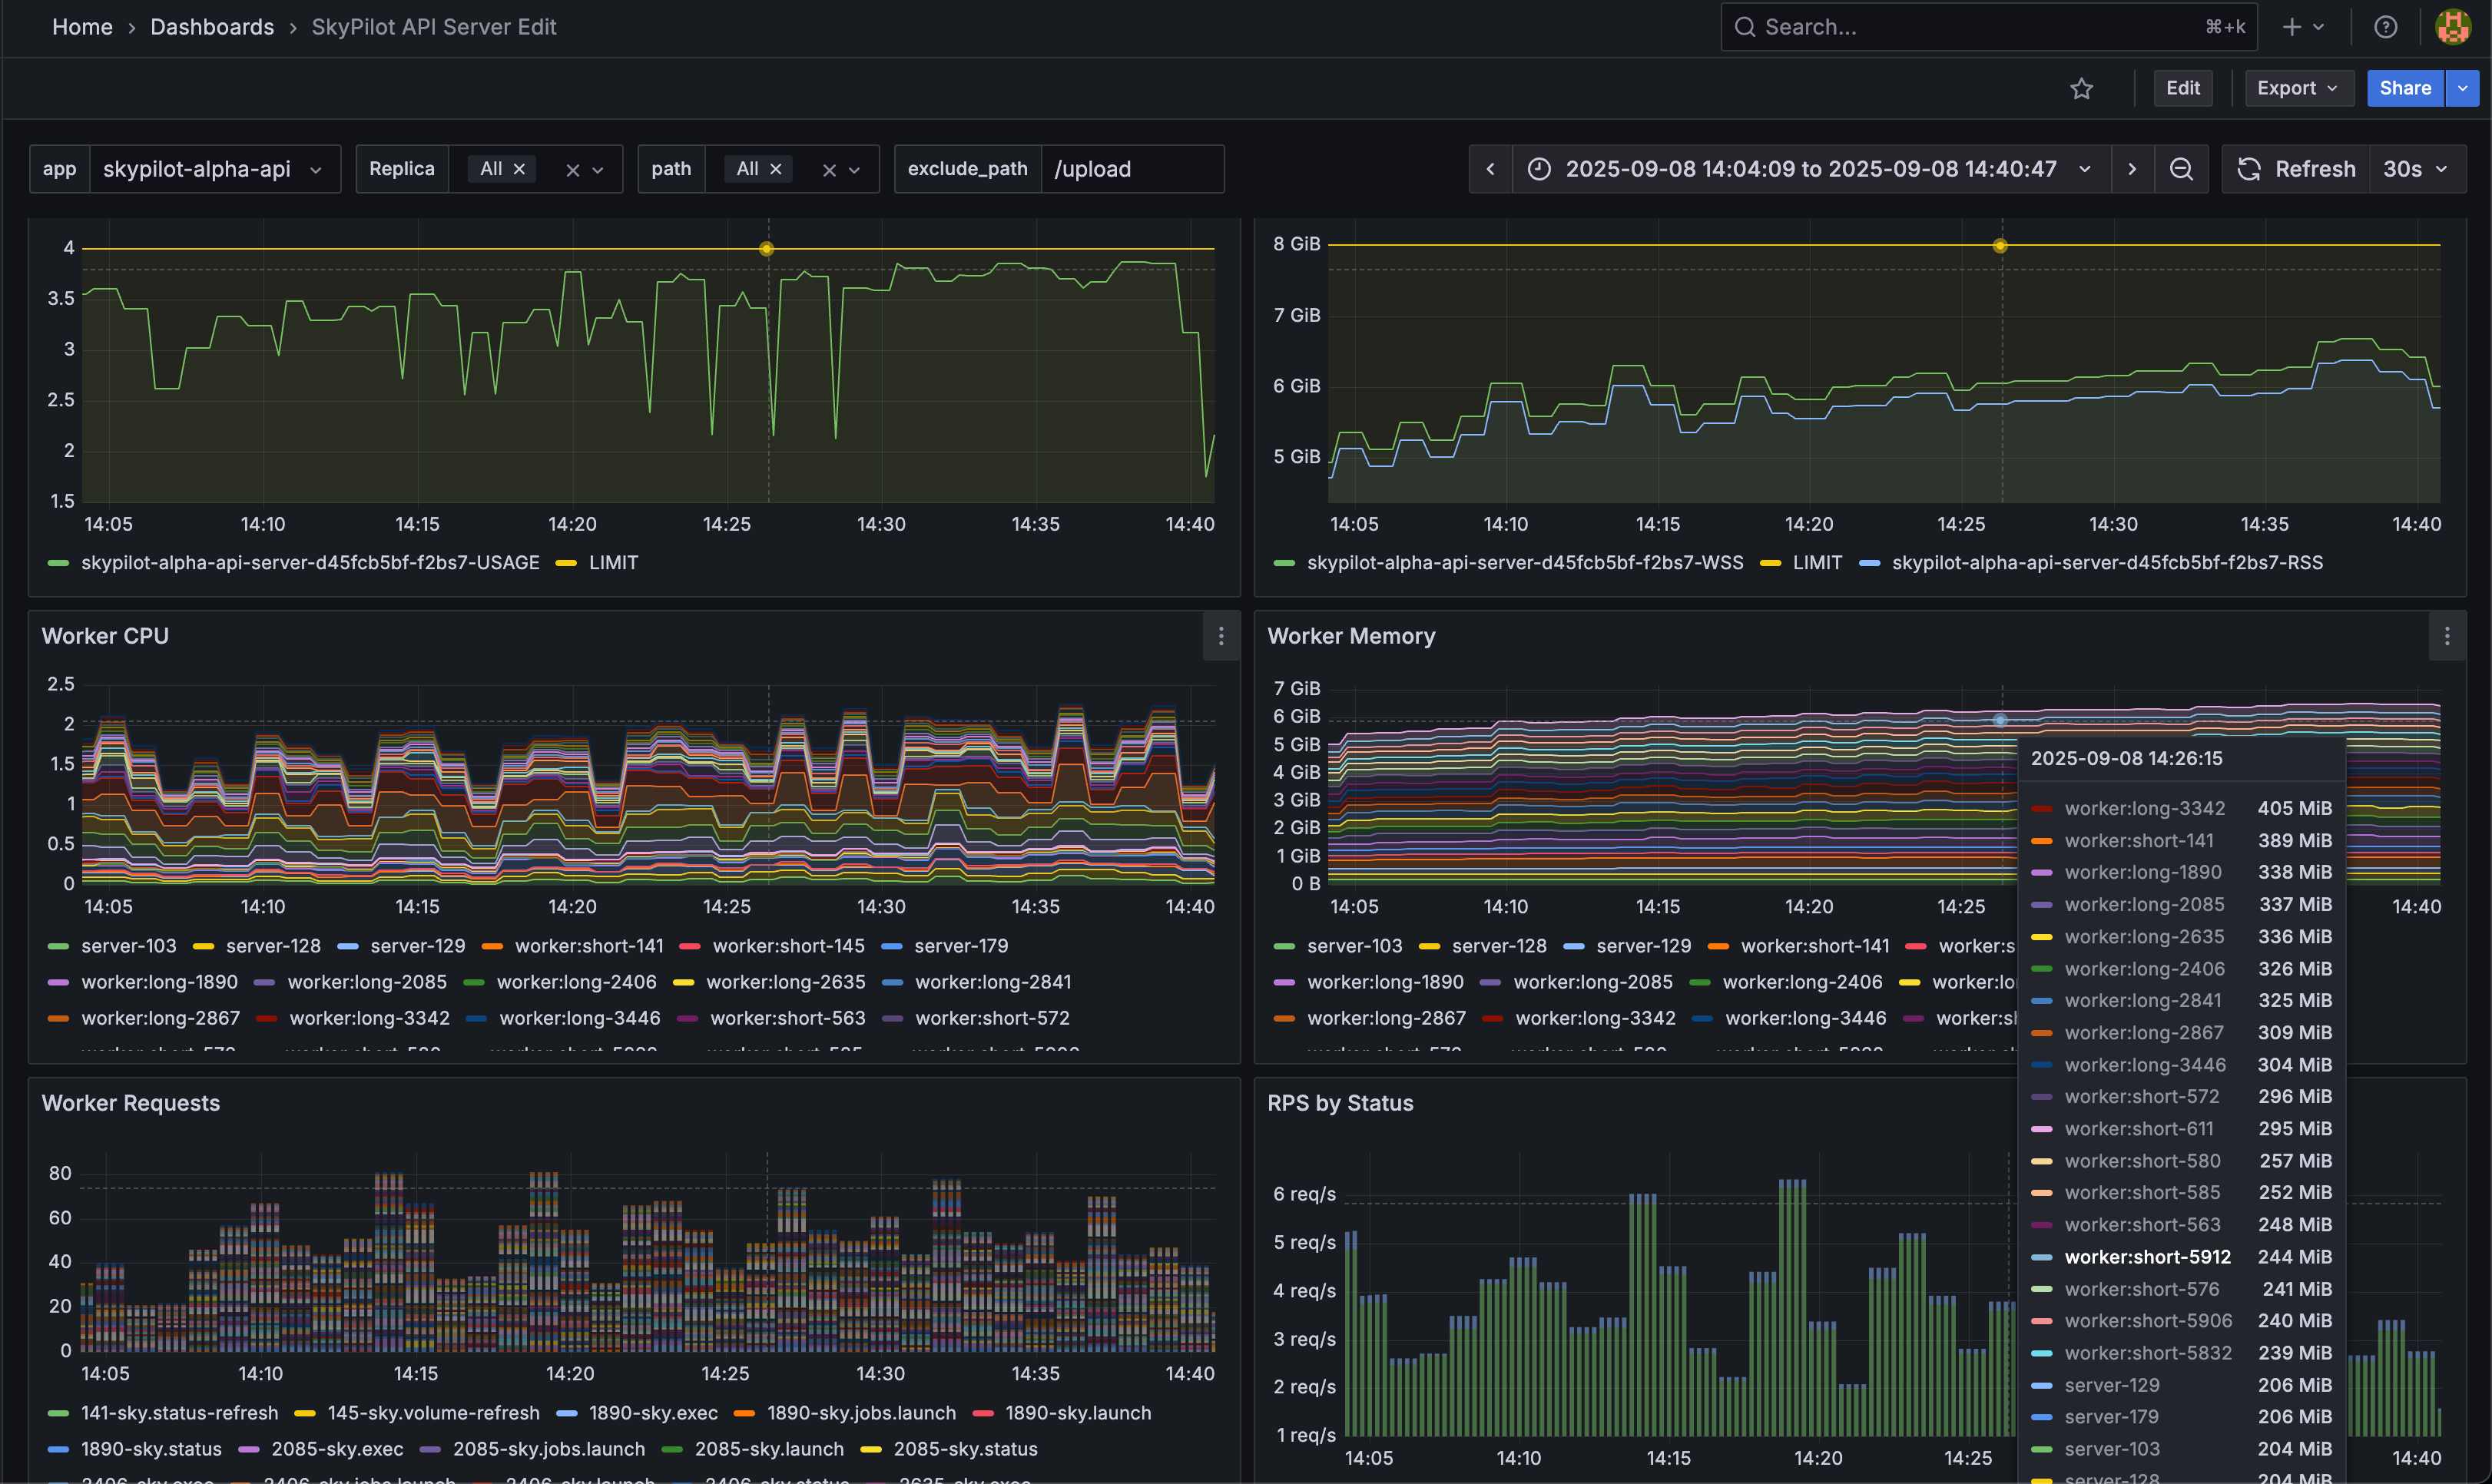This screenshot has width=2492, height=1484.
Task: Toggle the server-103 series in Worker CPU legend
Action: pyautogui.click(x=128, y=945)
